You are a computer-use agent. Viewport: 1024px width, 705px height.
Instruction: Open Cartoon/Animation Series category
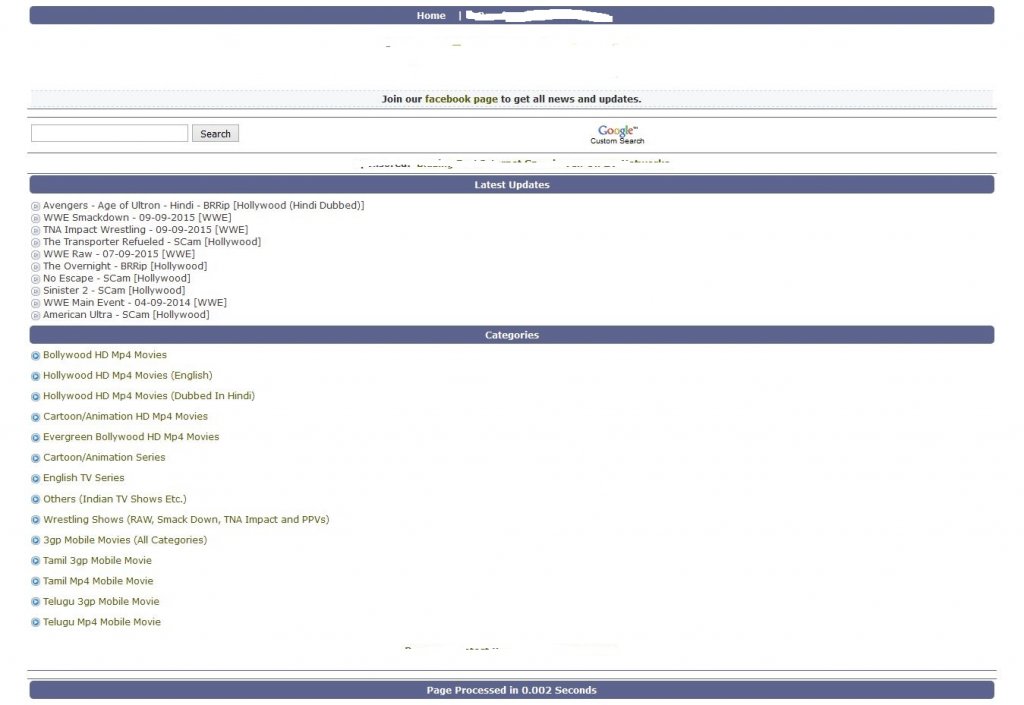pos(104,458)
